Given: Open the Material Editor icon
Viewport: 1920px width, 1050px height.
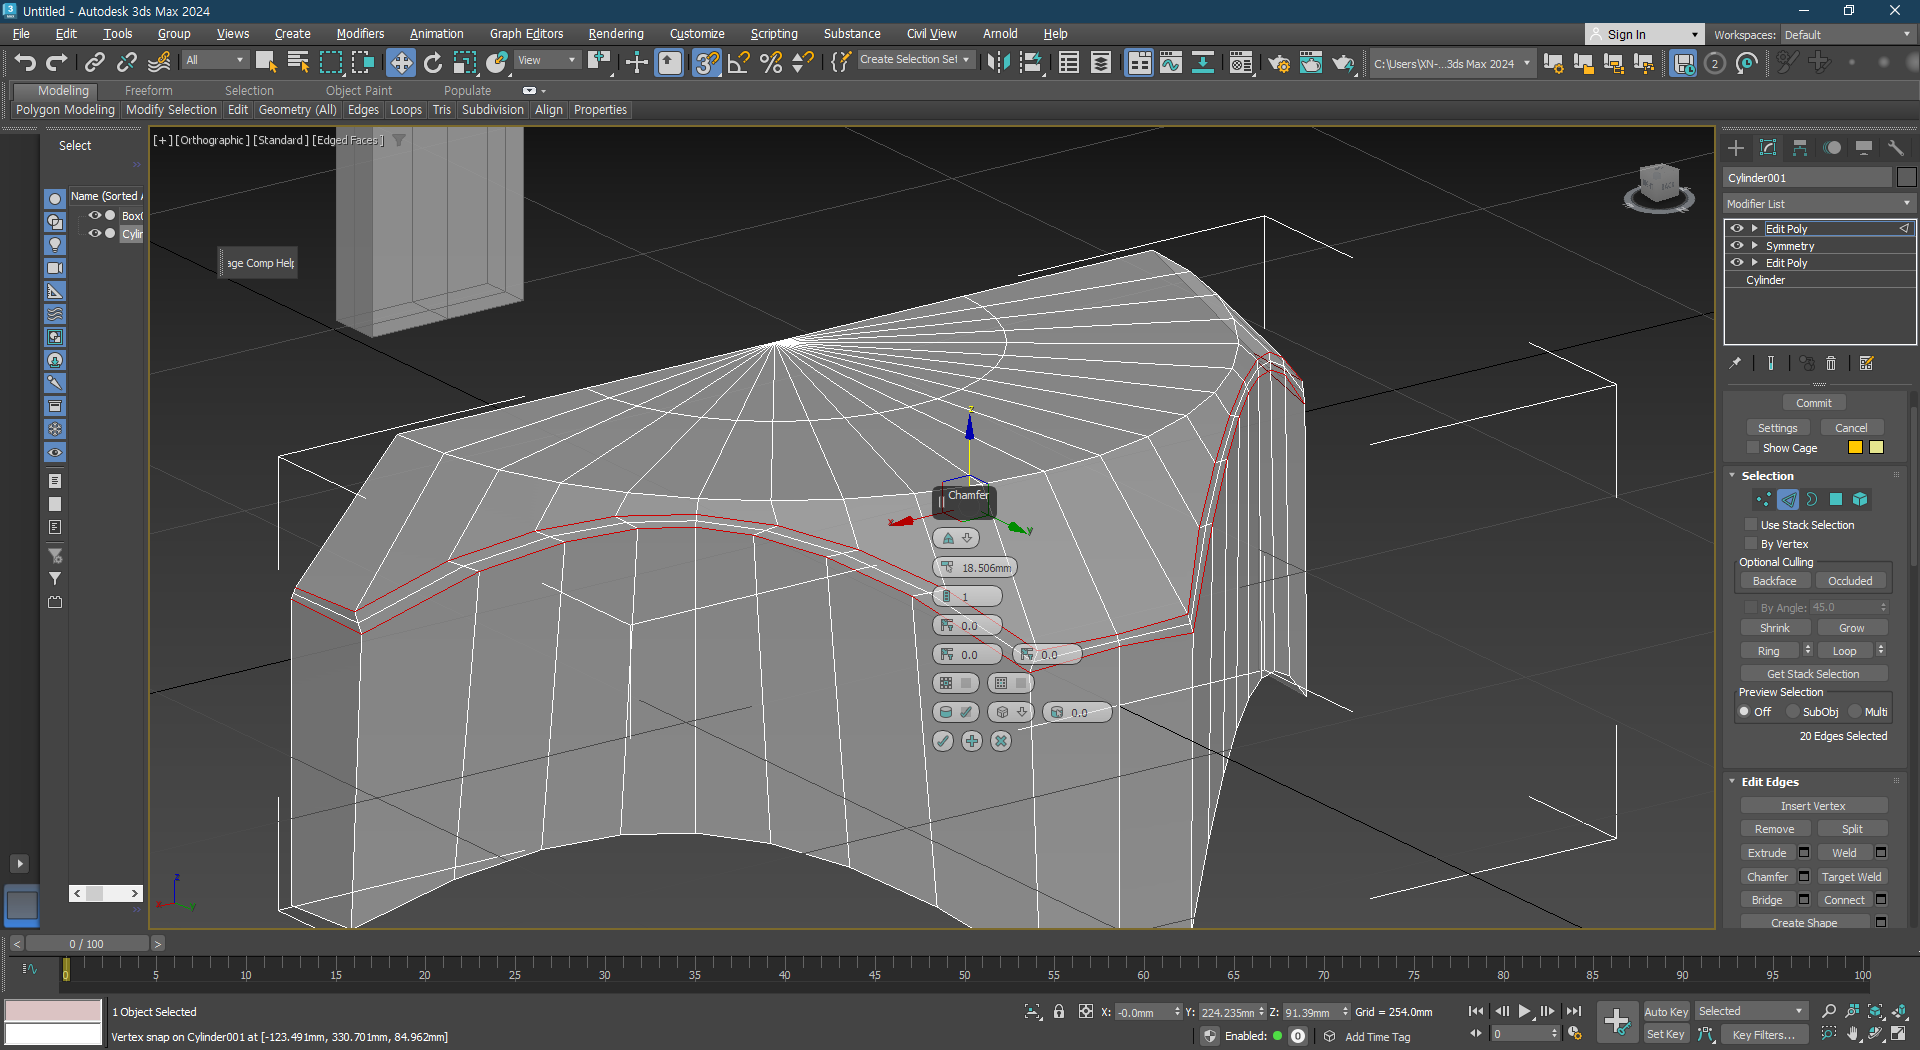Looking at the screenshot, I should [1241, 63].
